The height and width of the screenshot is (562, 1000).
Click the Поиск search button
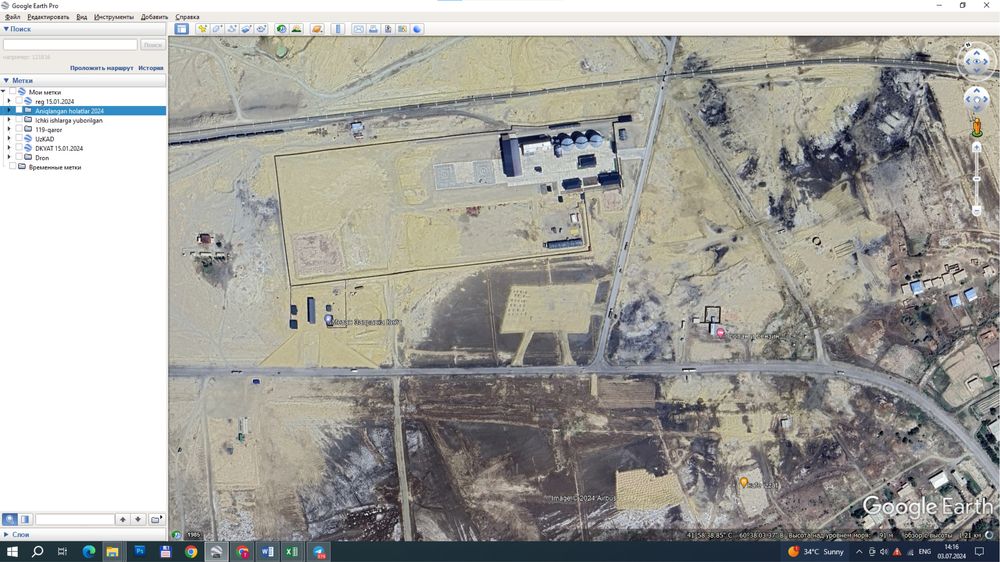152,45
